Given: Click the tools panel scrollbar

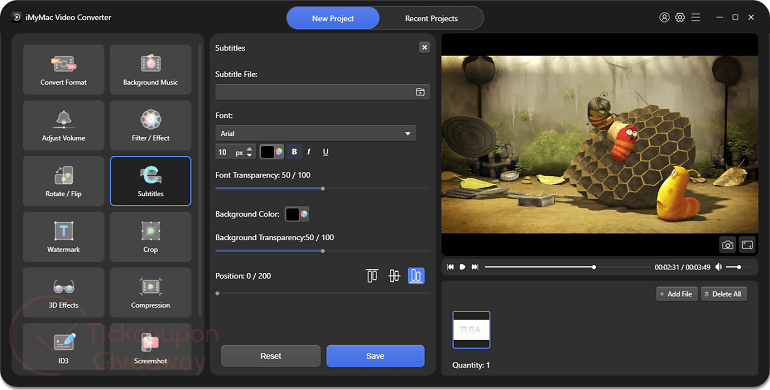Looking at the screenshot, I should click(200, 179).
